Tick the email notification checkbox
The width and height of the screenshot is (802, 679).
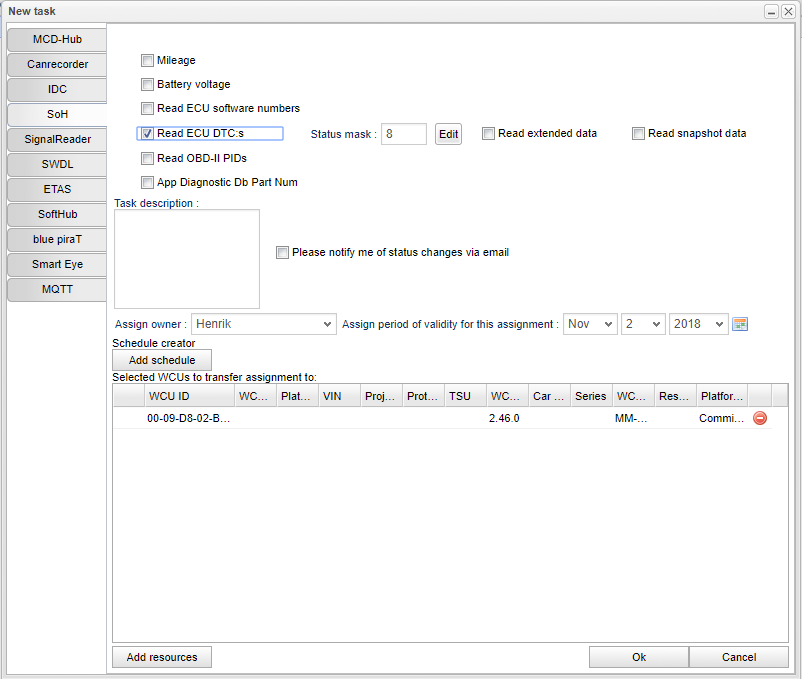tap(283, 253)
